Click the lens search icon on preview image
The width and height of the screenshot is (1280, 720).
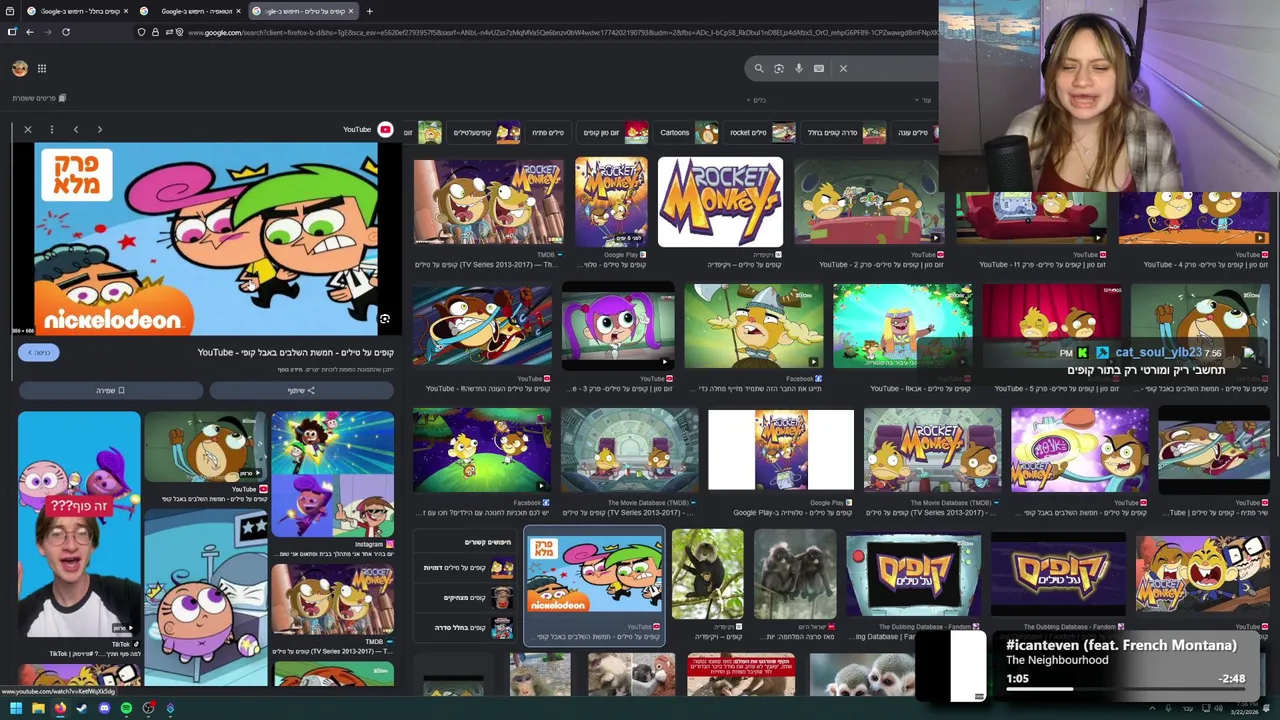tap(384, 319)
